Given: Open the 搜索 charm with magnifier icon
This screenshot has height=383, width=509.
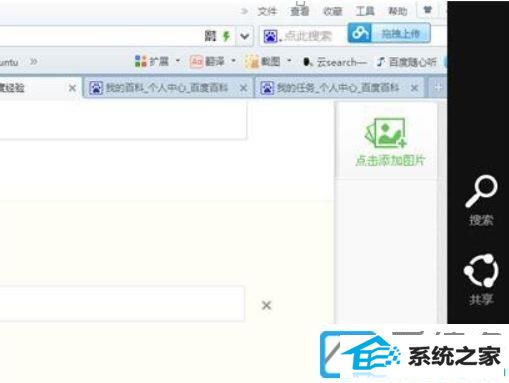Looking at the screenshot, I should [x=481, y=200].
